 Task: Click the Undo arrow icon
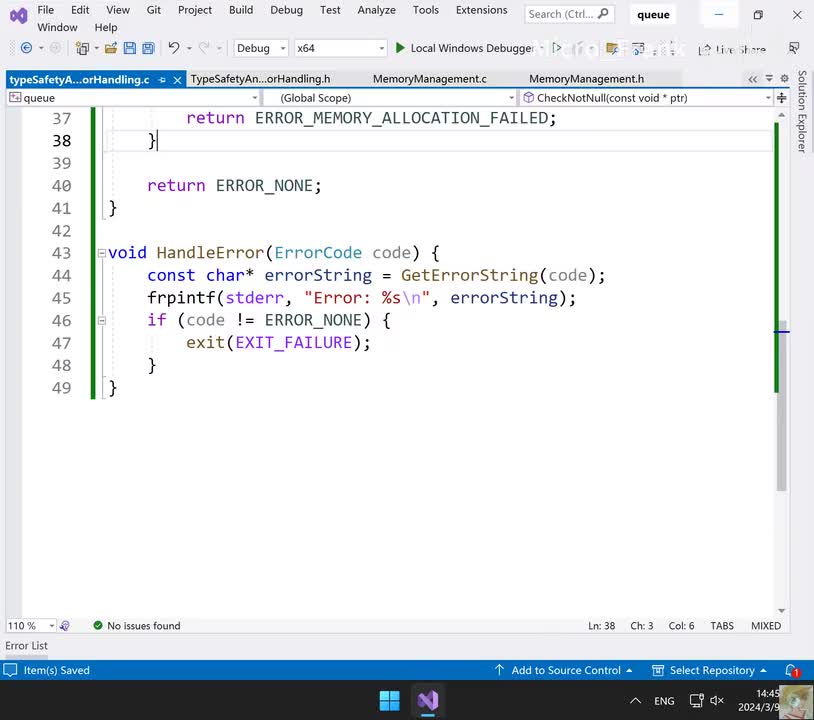click(174, 48)
